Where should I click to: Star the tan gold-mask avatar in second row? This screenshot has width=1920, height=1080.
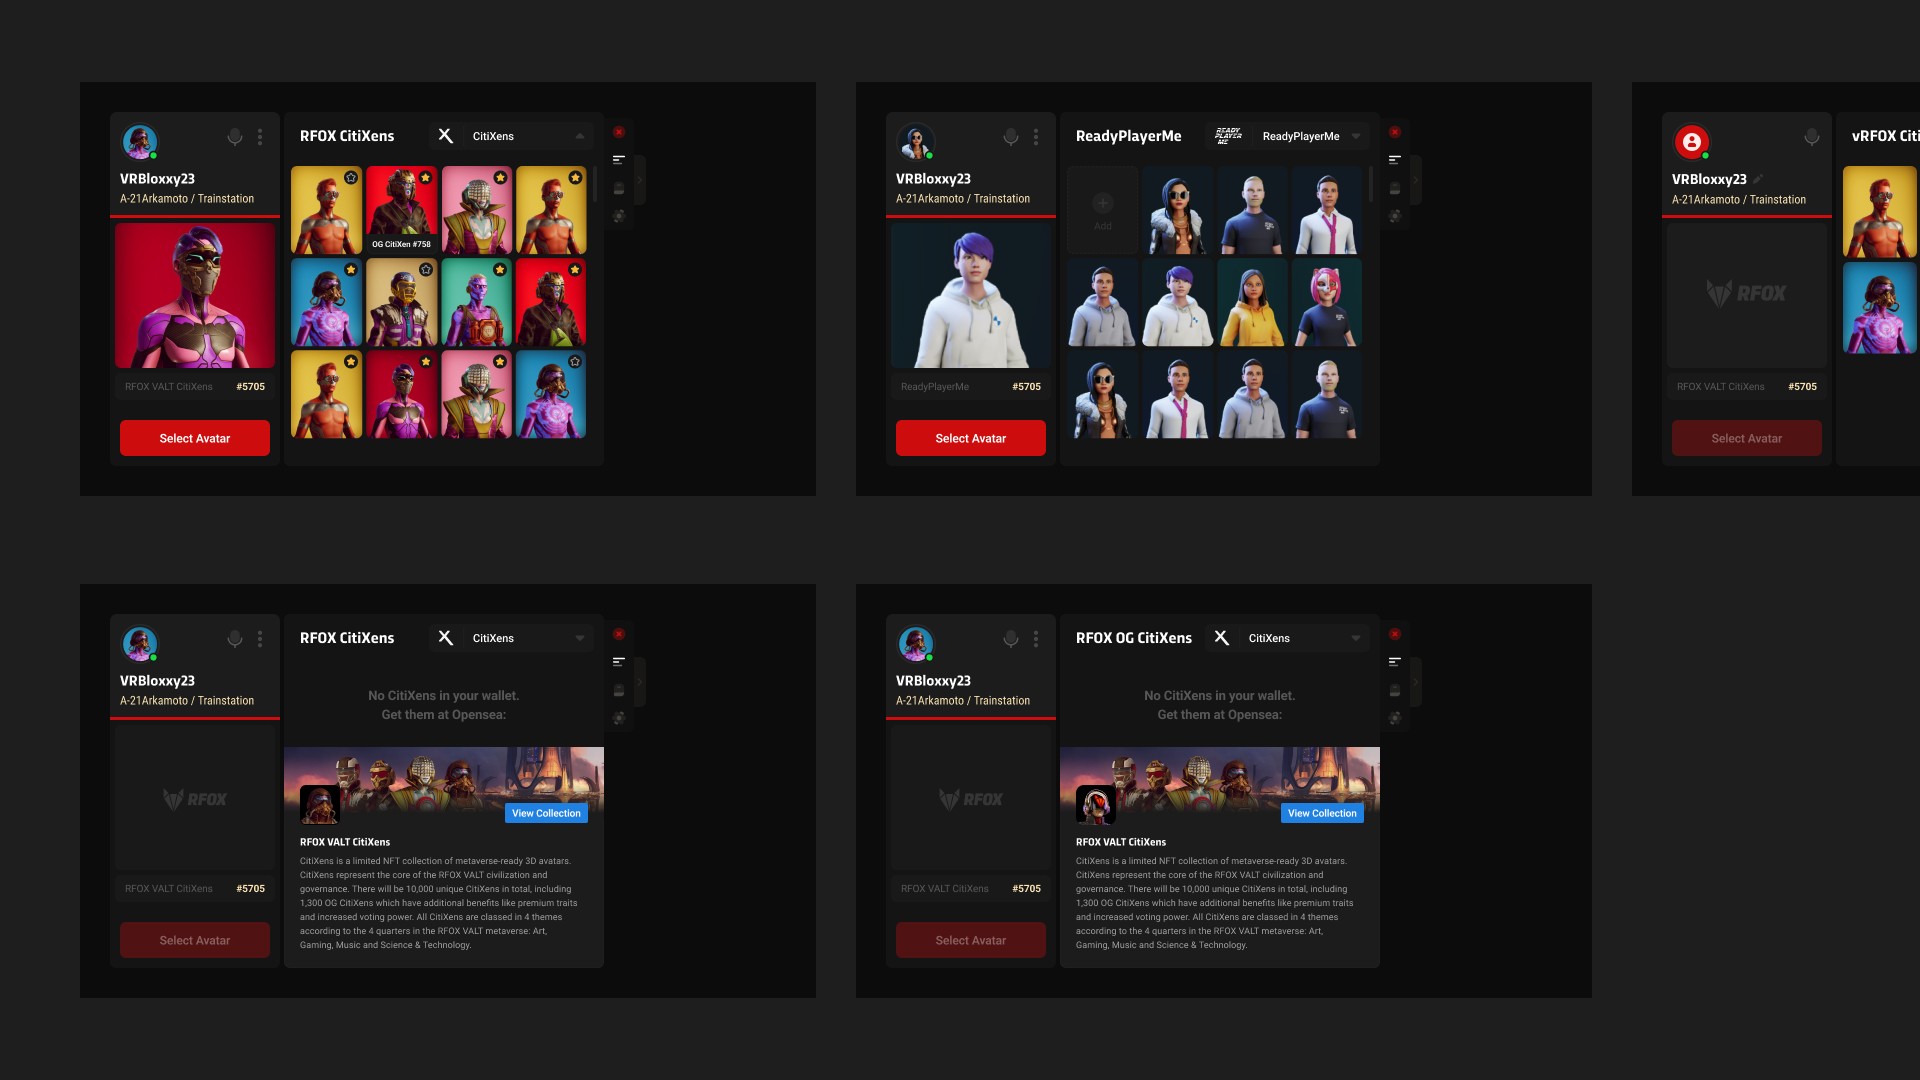(x=426, y=270)
